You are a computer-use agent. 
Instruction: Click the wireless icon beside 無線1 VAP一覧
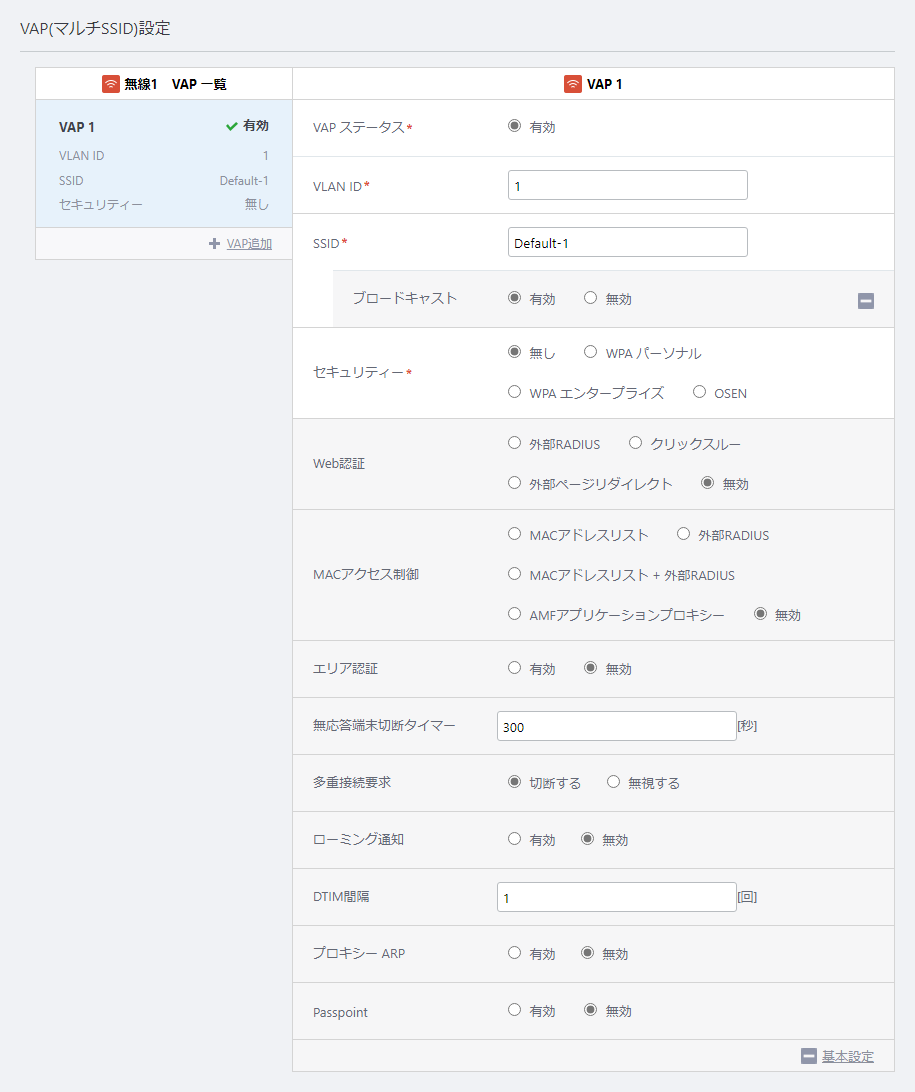(x=111, y=84)
